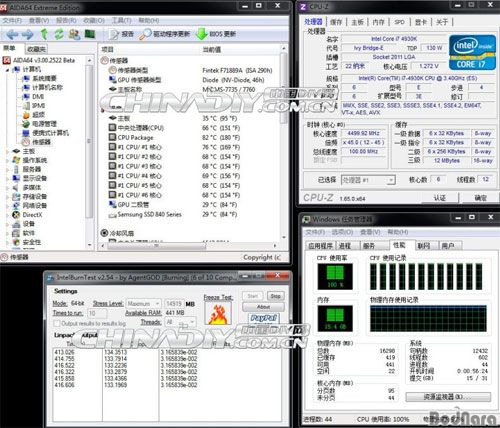
Task: Select AIDA64 v3.00.2522 Beta root node
Action: click(39, 60)
